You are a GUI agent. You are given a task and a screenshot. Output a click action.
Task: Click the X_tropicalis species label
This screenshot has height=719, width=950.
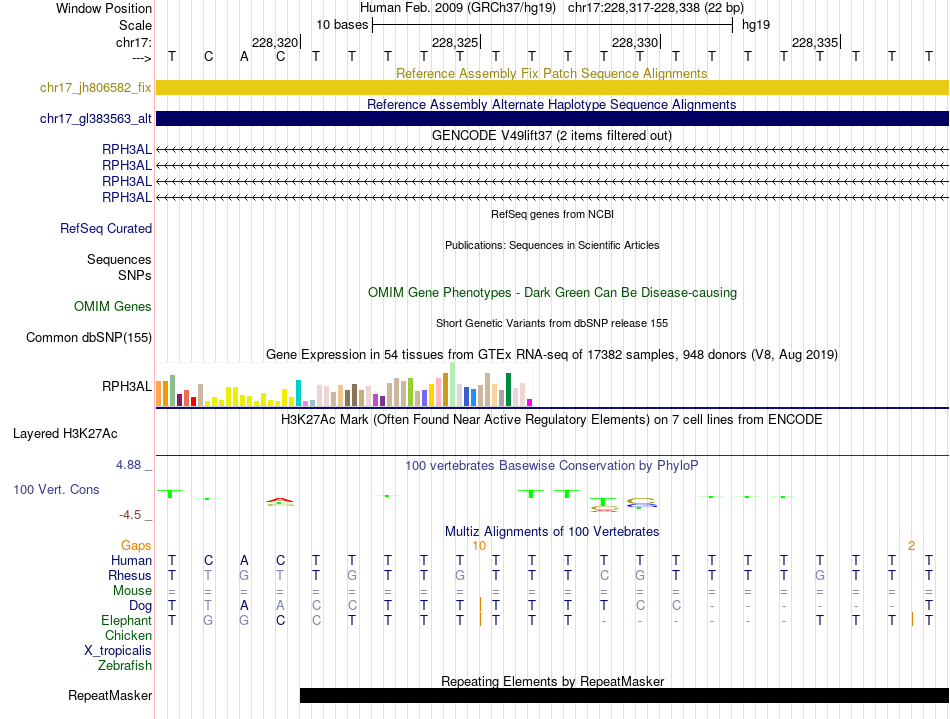118,651
